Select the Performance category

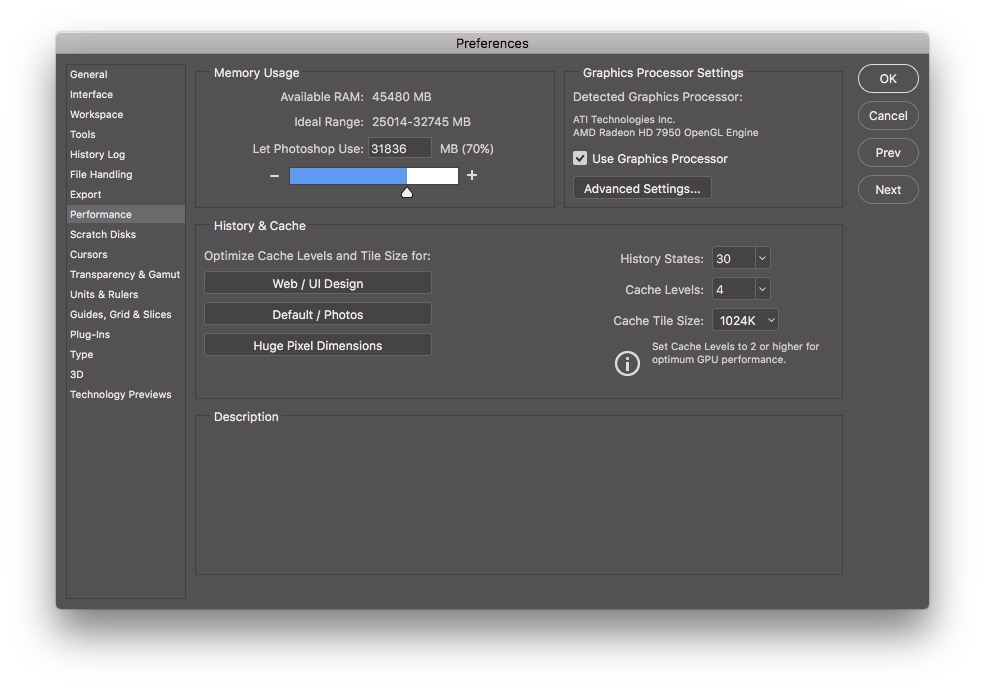coord(126,214)
